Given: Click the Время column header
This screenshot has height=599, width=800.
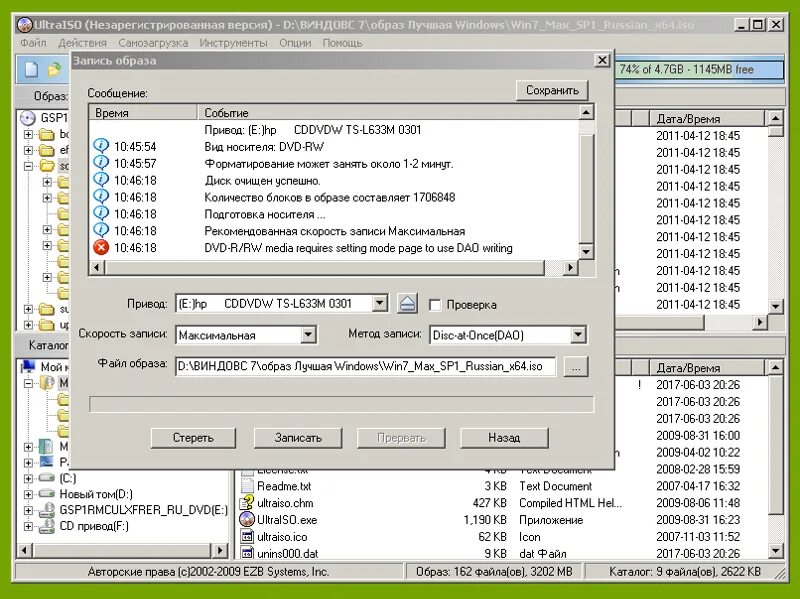Looking at the screenshot, I should pyautogui.click(x=143, y=113).
